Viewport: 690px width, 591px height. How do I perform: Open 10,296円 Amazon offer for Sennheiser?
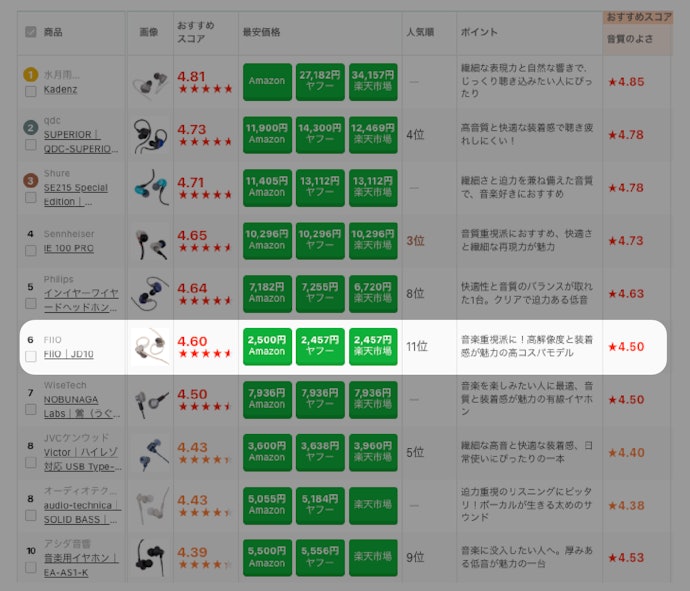pos(267,241)
